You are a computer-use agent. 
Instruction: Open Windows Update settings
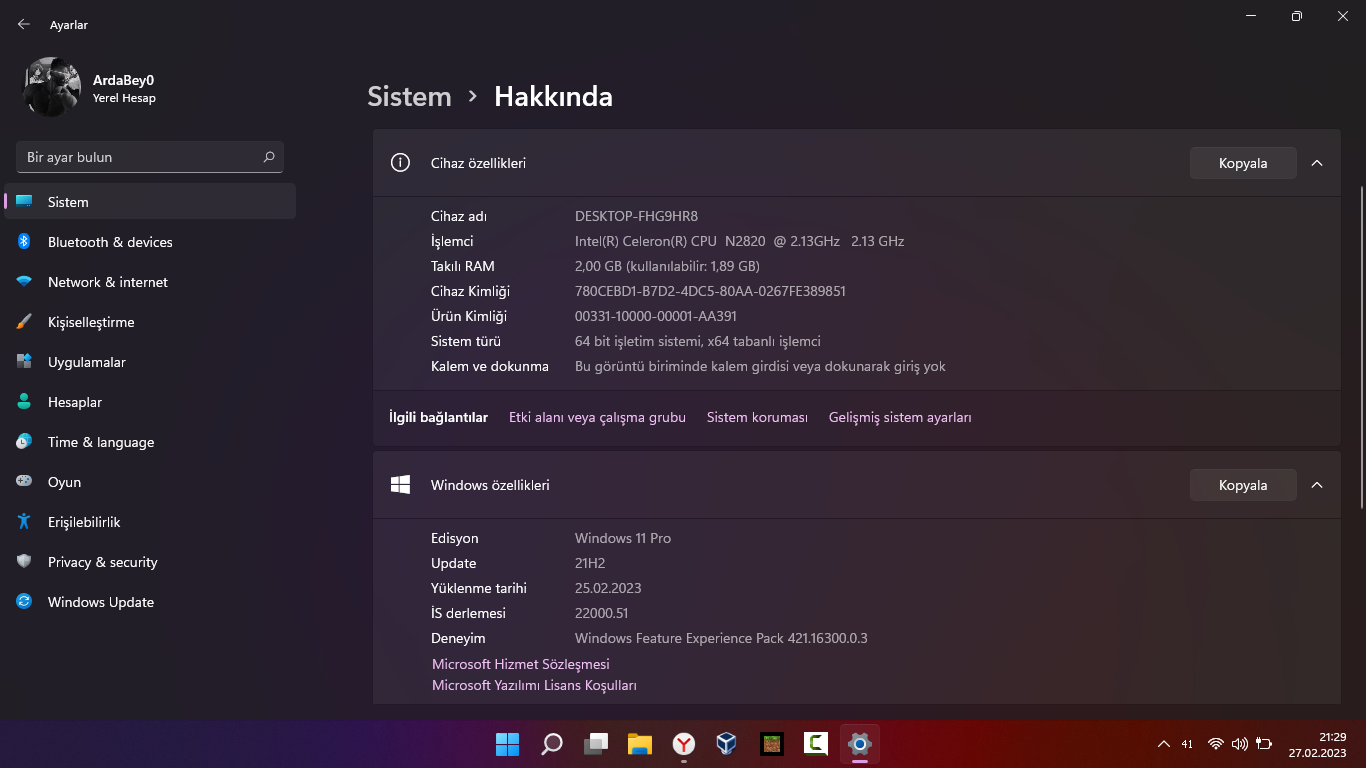tap(150, 602)
